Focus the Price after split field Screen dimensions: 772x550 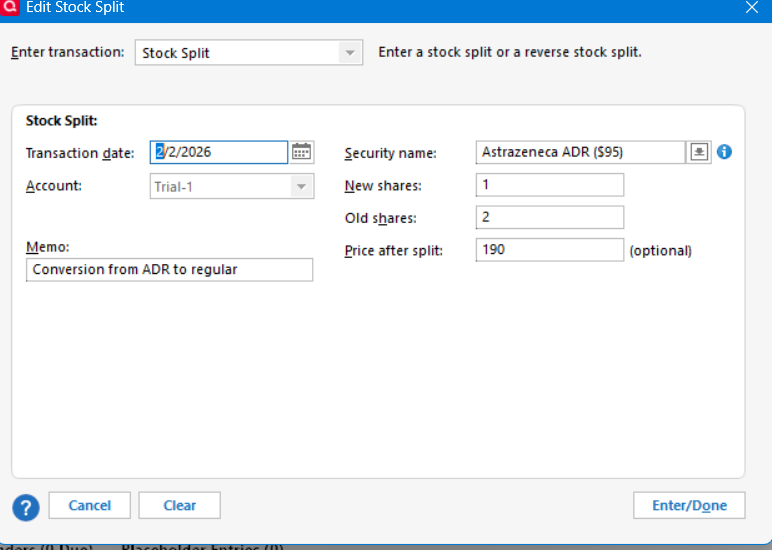click(550, 249)
